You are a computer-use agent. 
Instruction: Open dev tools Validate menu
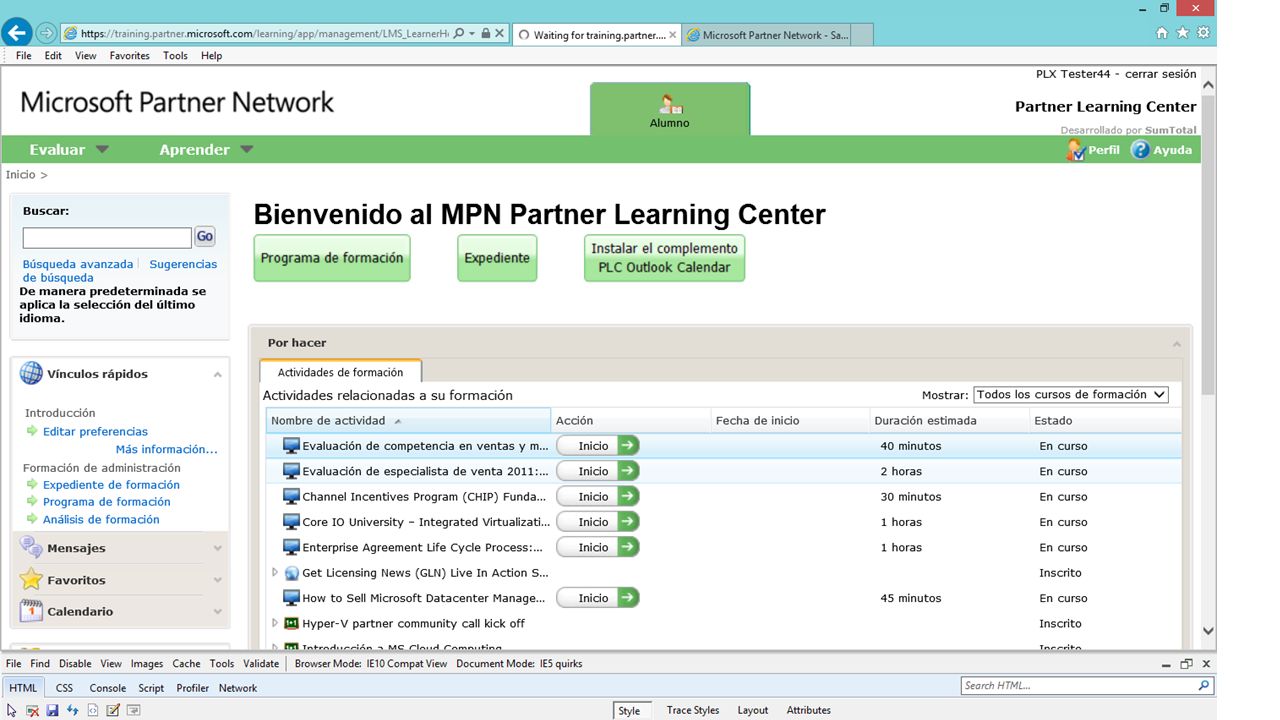tap(261, 664)
